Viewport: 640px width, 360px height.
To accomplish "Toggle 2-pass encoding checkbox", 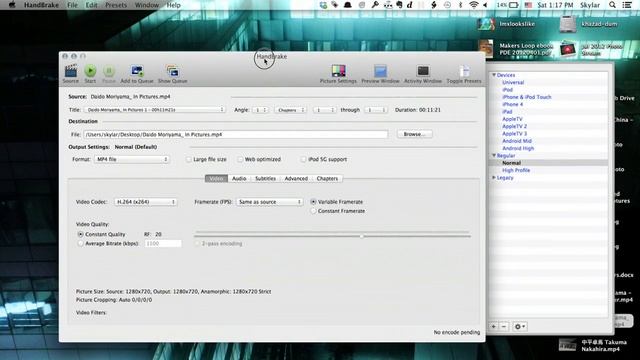I will click(x=198, y=243).
